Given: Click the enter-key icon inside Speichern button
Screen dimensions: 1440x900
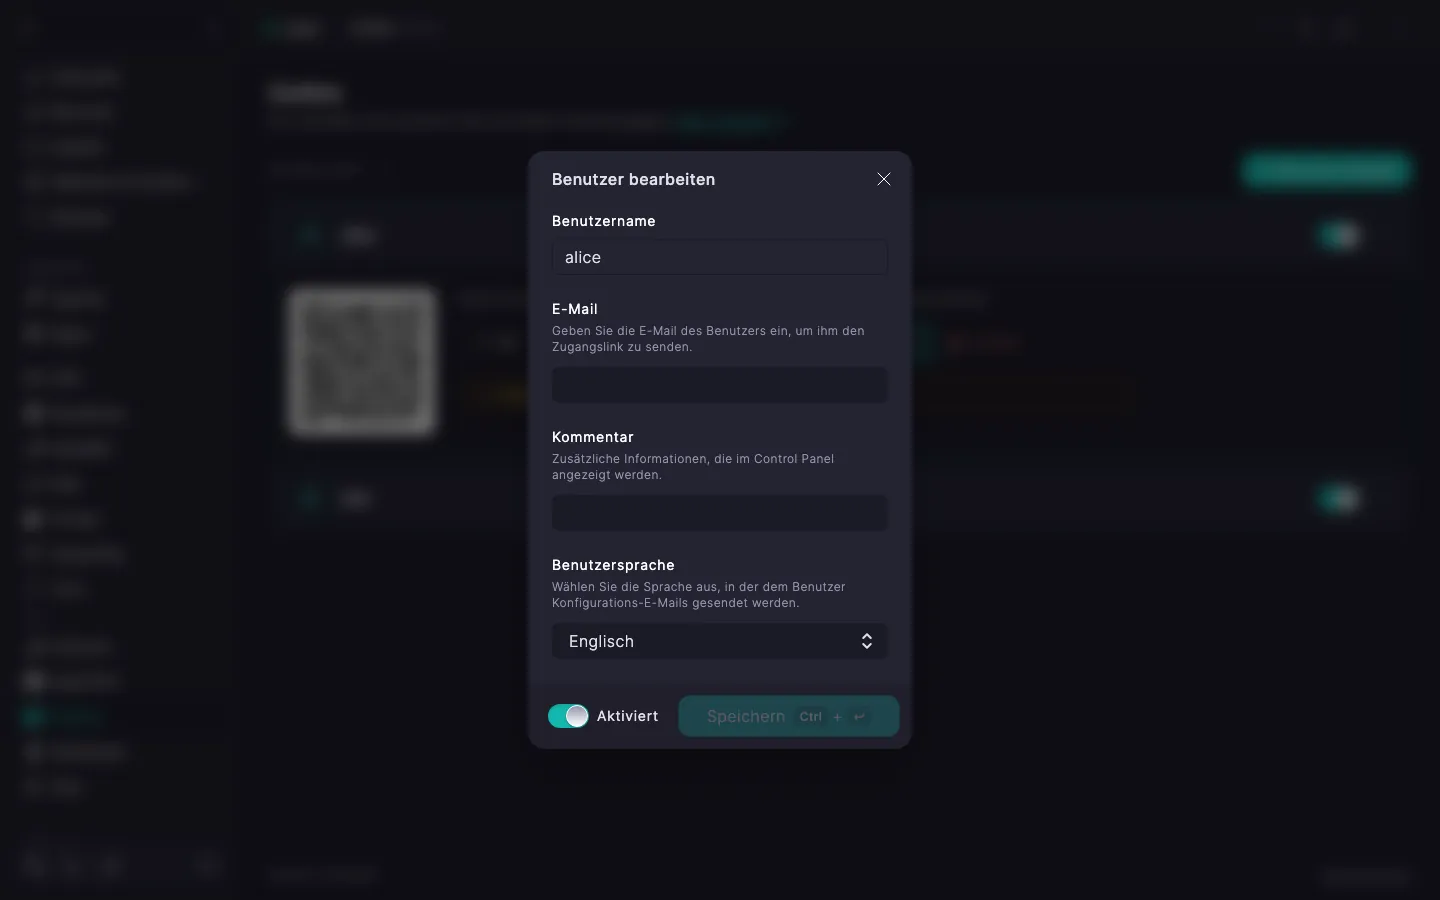Looking at the screenshot, I should click(x=859, y=716).
